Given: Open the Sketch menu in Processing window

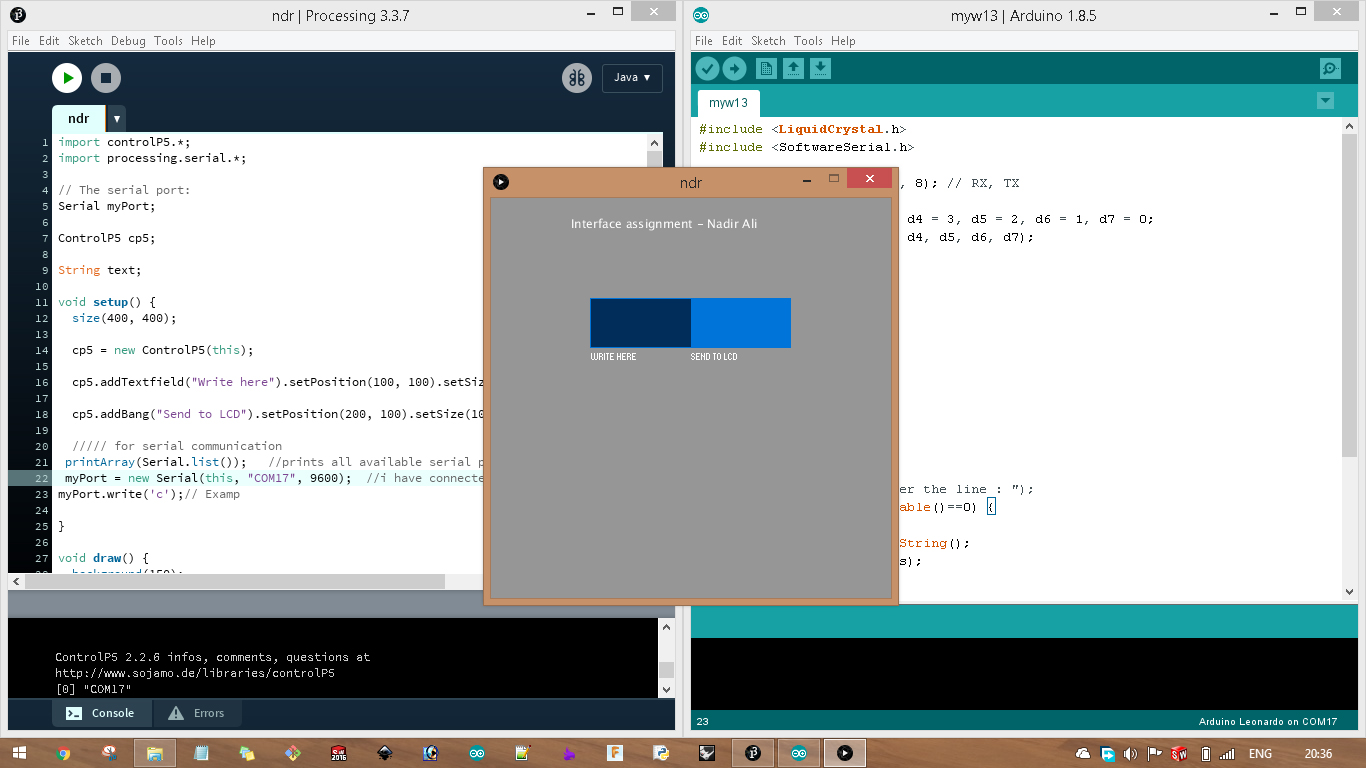Looking at the screenshot, I should click(85, 41).
